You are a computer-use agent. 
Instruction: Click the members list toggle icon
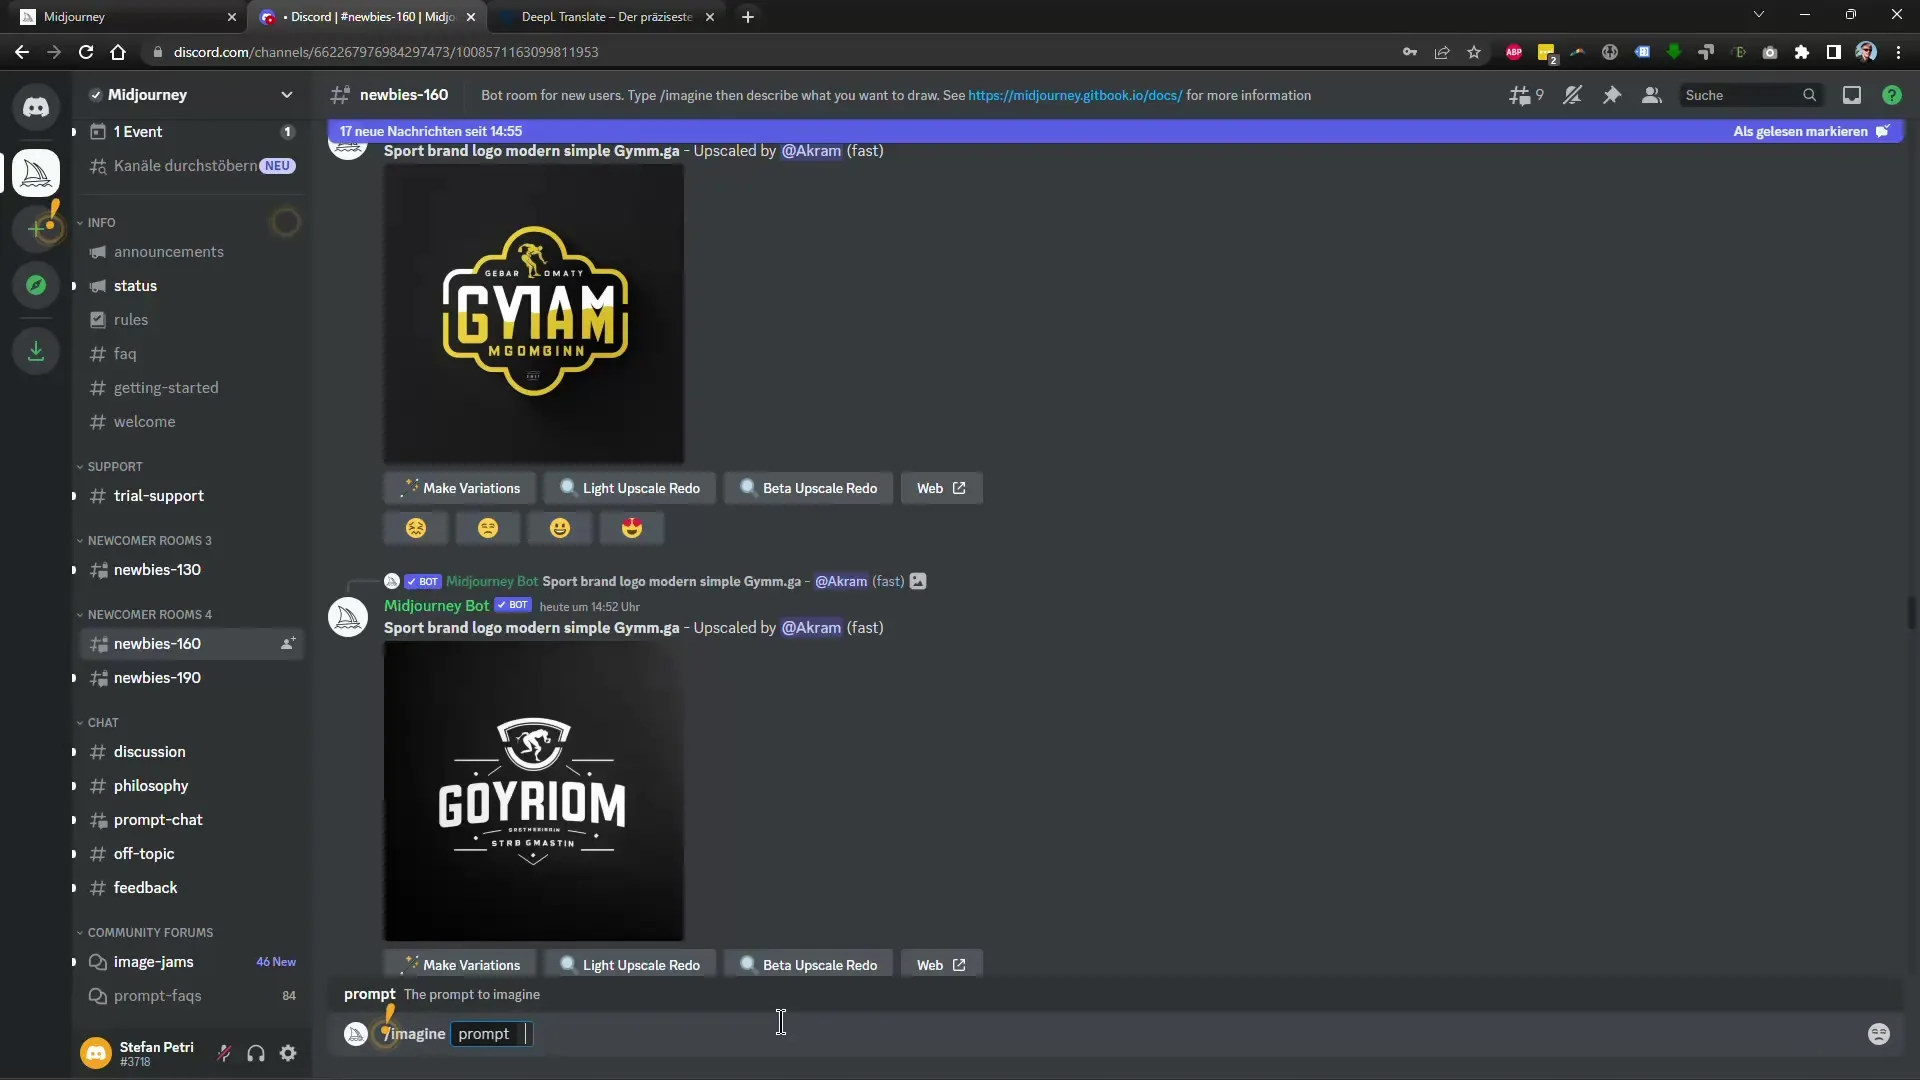(1650, 94)
